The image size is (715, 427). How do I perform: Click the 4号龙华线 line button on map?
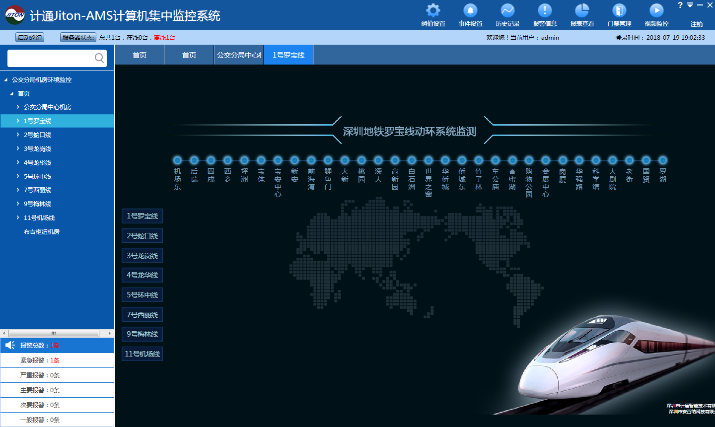pos(143,274)
